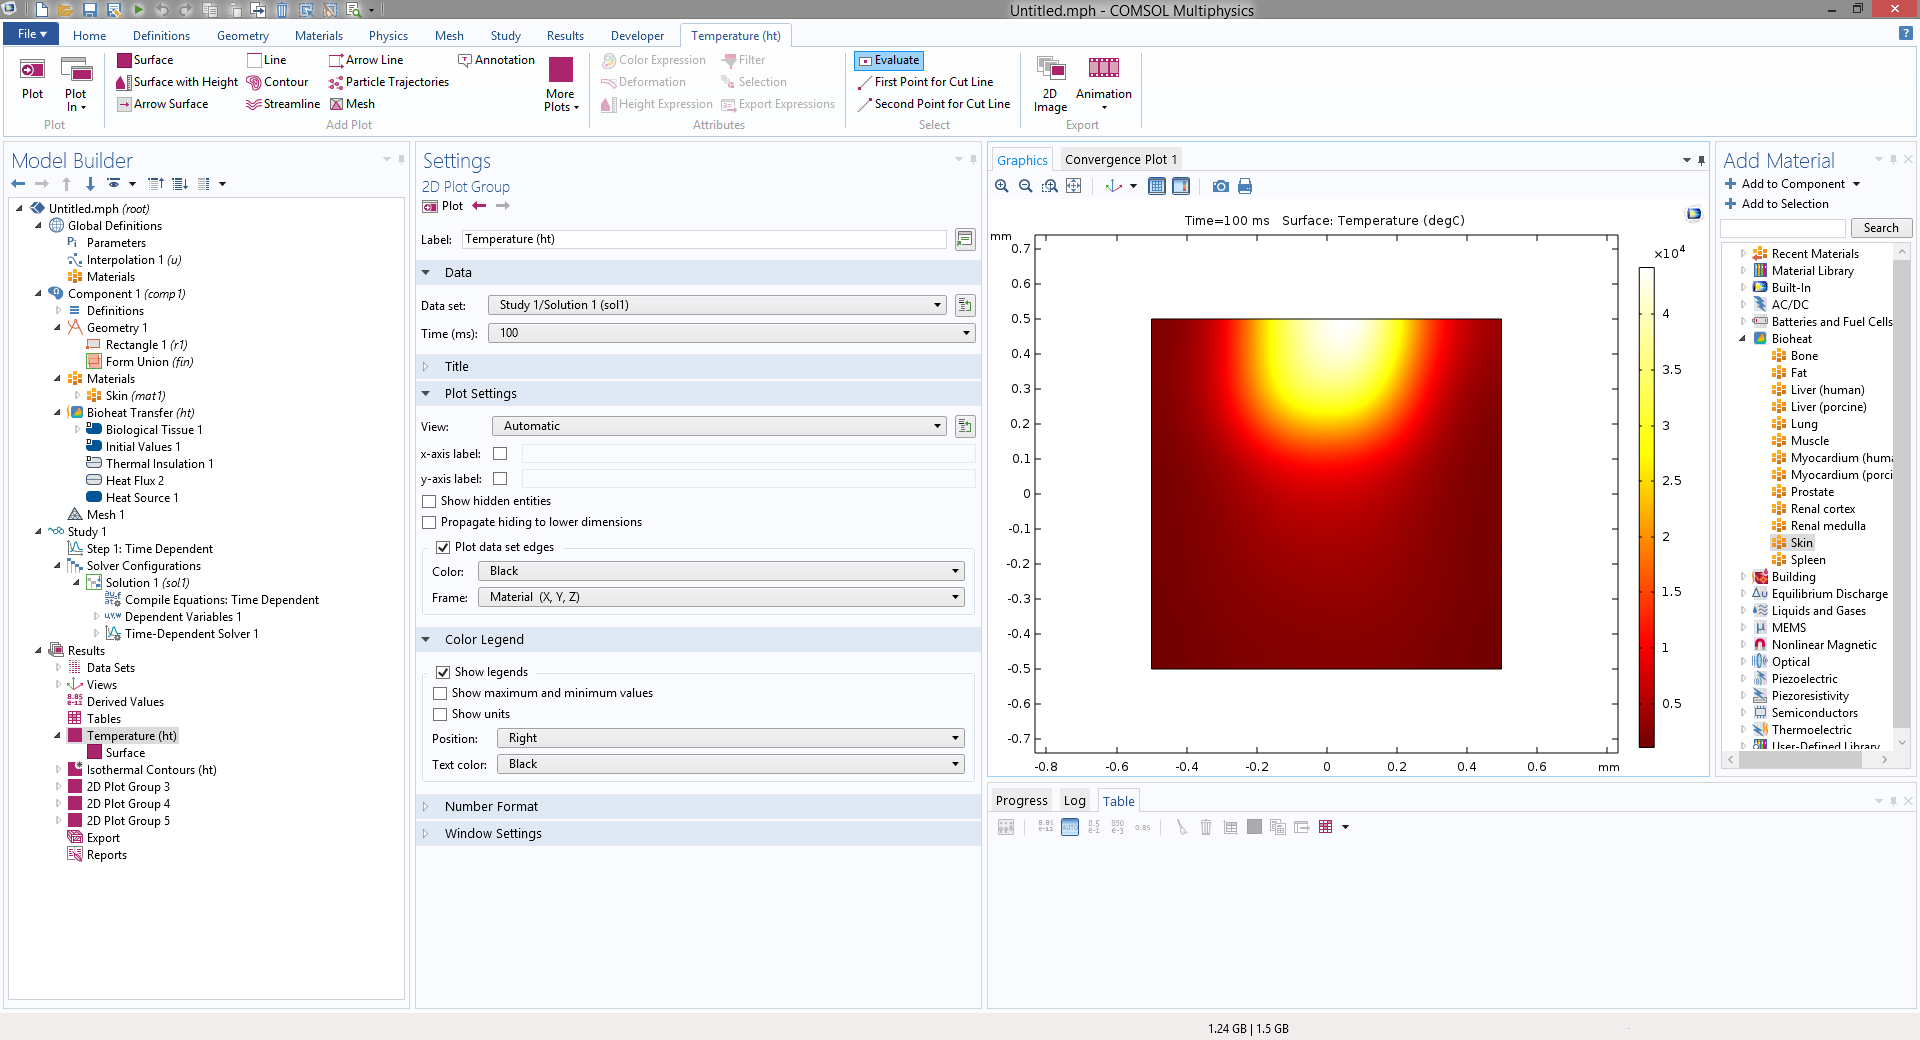
Task: Click the camera Image Snapshot icon
Action: pyautogui.click(x=1220, y=186)
